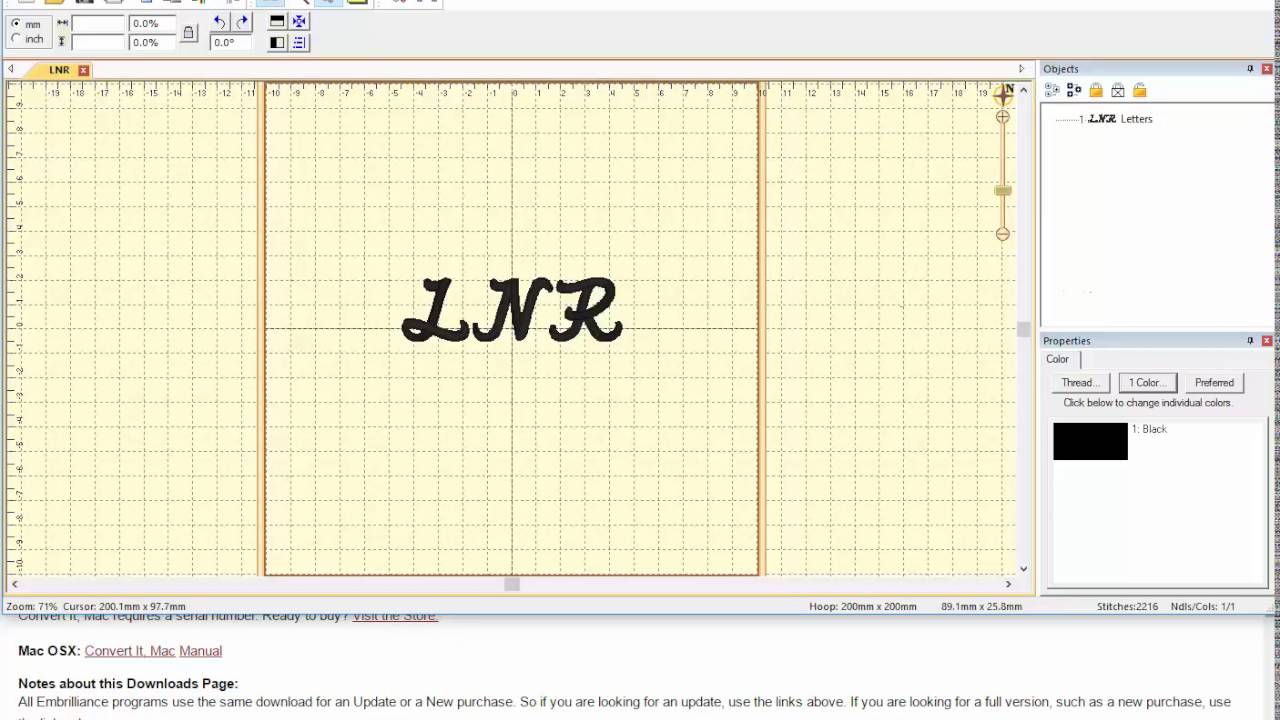Close the Objects panel
This screenshot has height=720, width=1280.
(x=1267, y=69)
